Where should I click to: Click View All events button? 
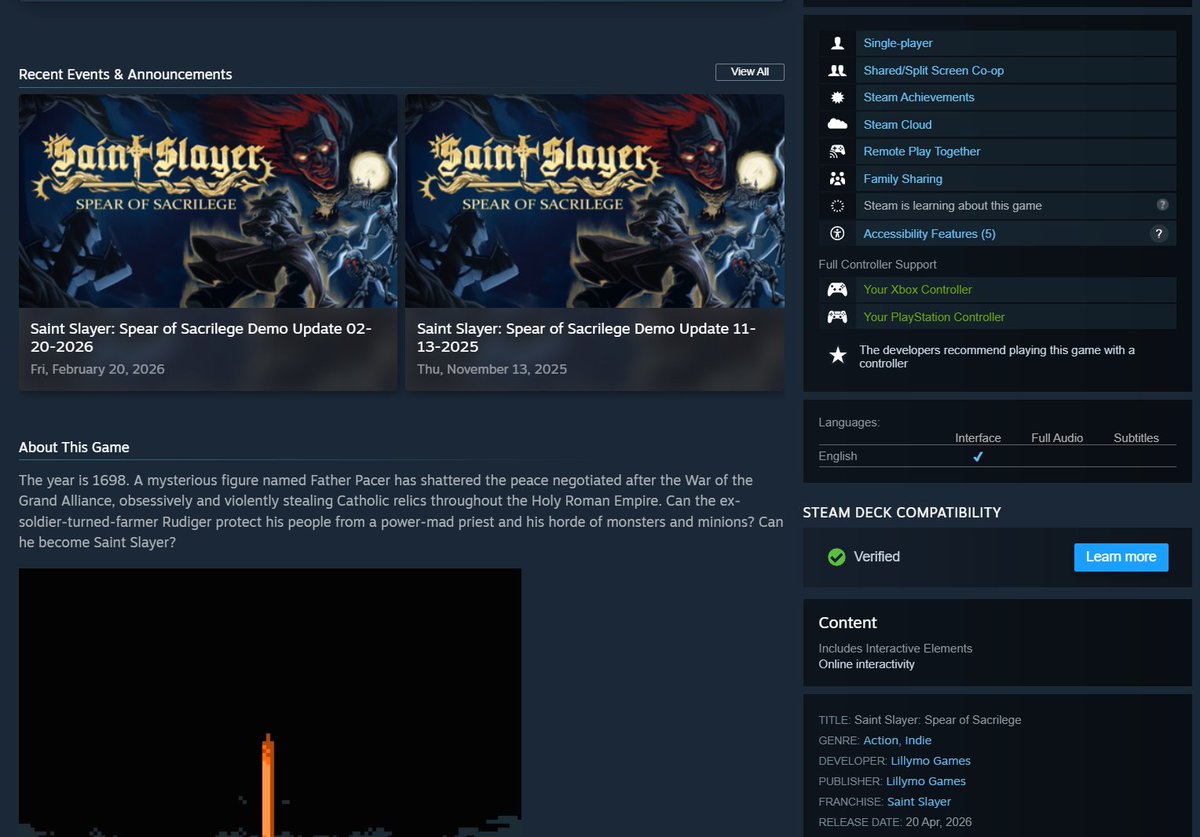click(750, 72)
